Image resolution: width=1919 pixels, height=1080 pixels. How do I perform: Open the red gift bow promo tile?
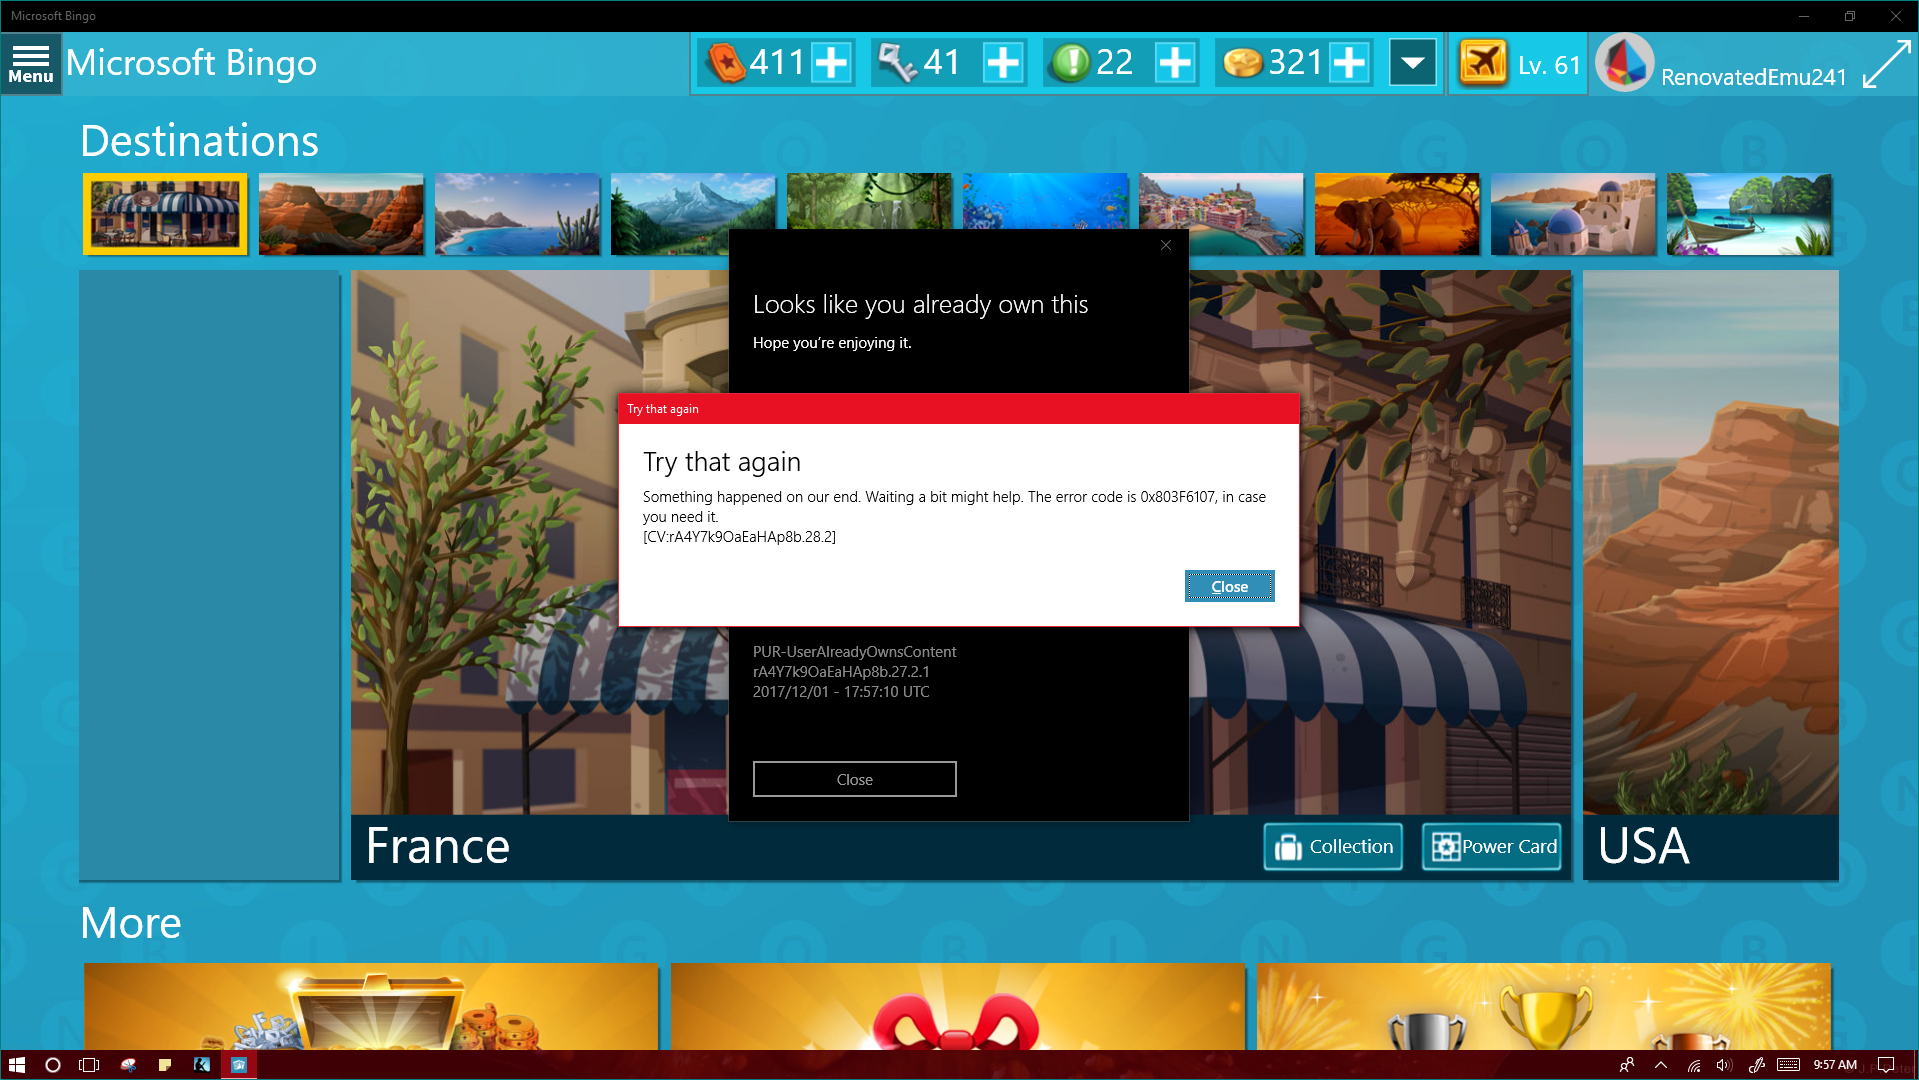(x=958, y=1006)
